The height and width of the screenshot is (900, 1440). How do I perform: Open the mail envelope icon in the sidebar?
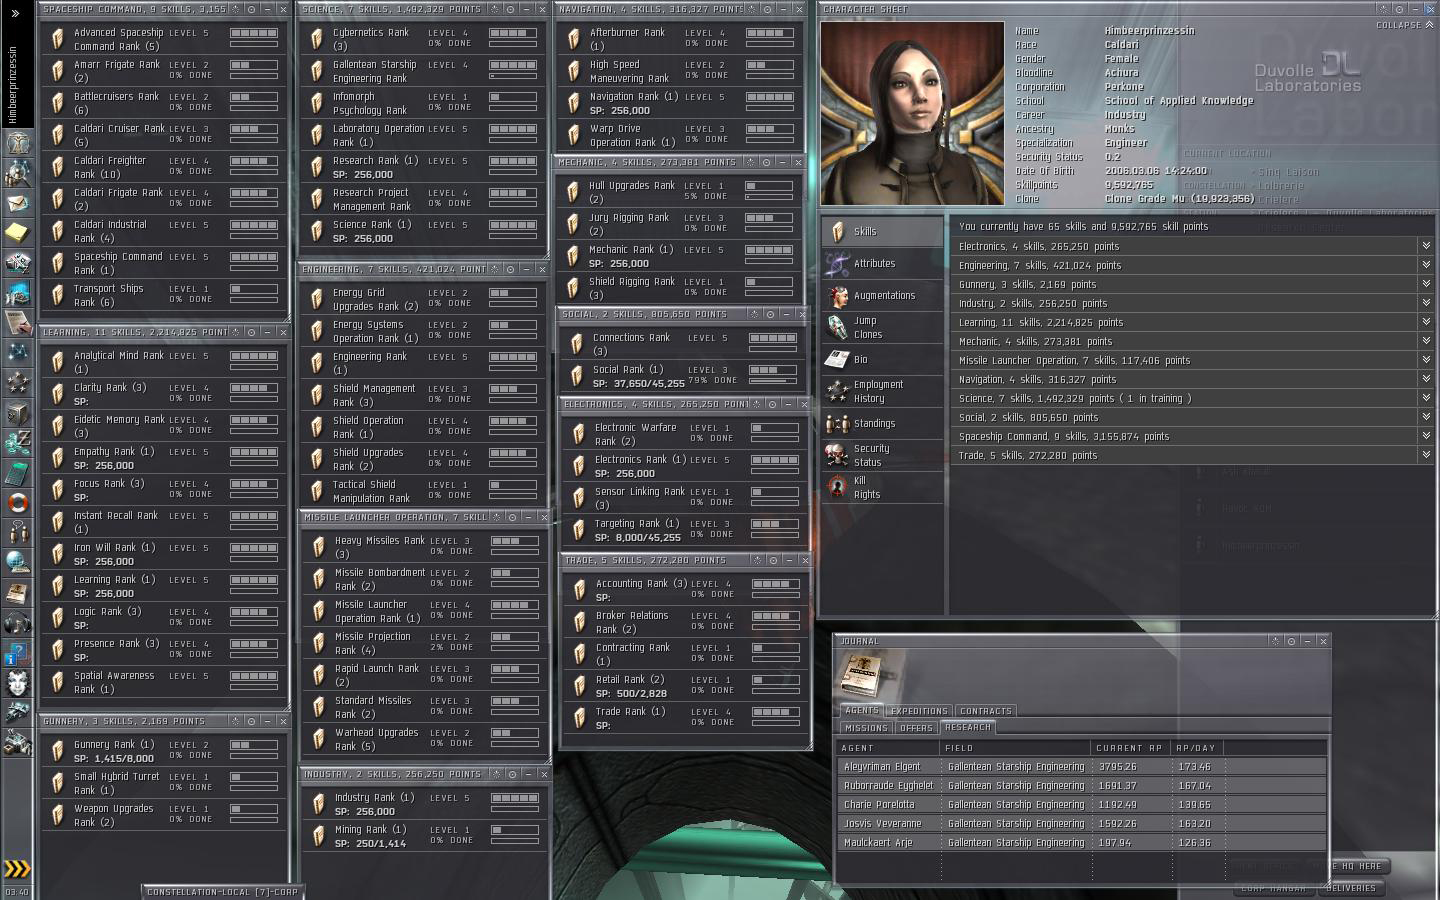point(17,204)
